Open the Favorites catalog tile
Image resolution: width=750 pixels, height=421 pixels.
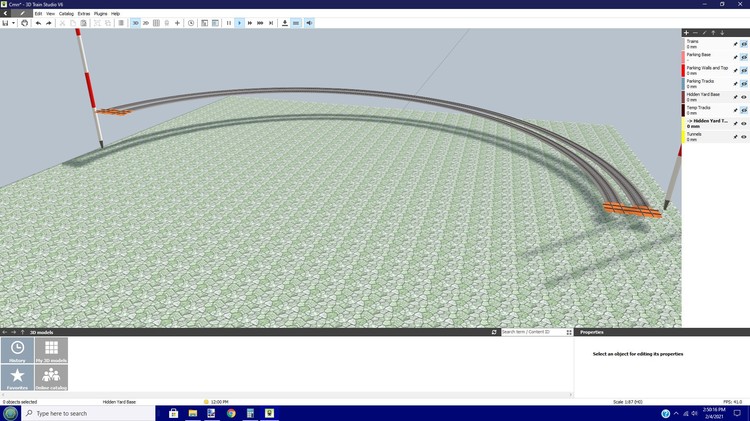pos(17,377)
